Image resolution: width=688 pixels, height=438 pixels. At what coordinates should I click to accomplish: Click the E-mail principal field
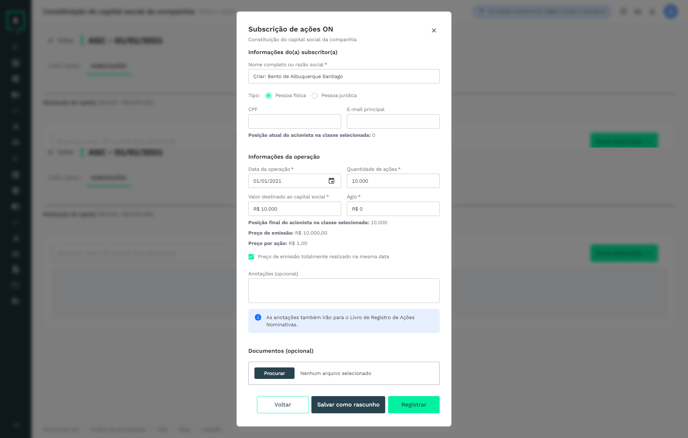point(393,122)
